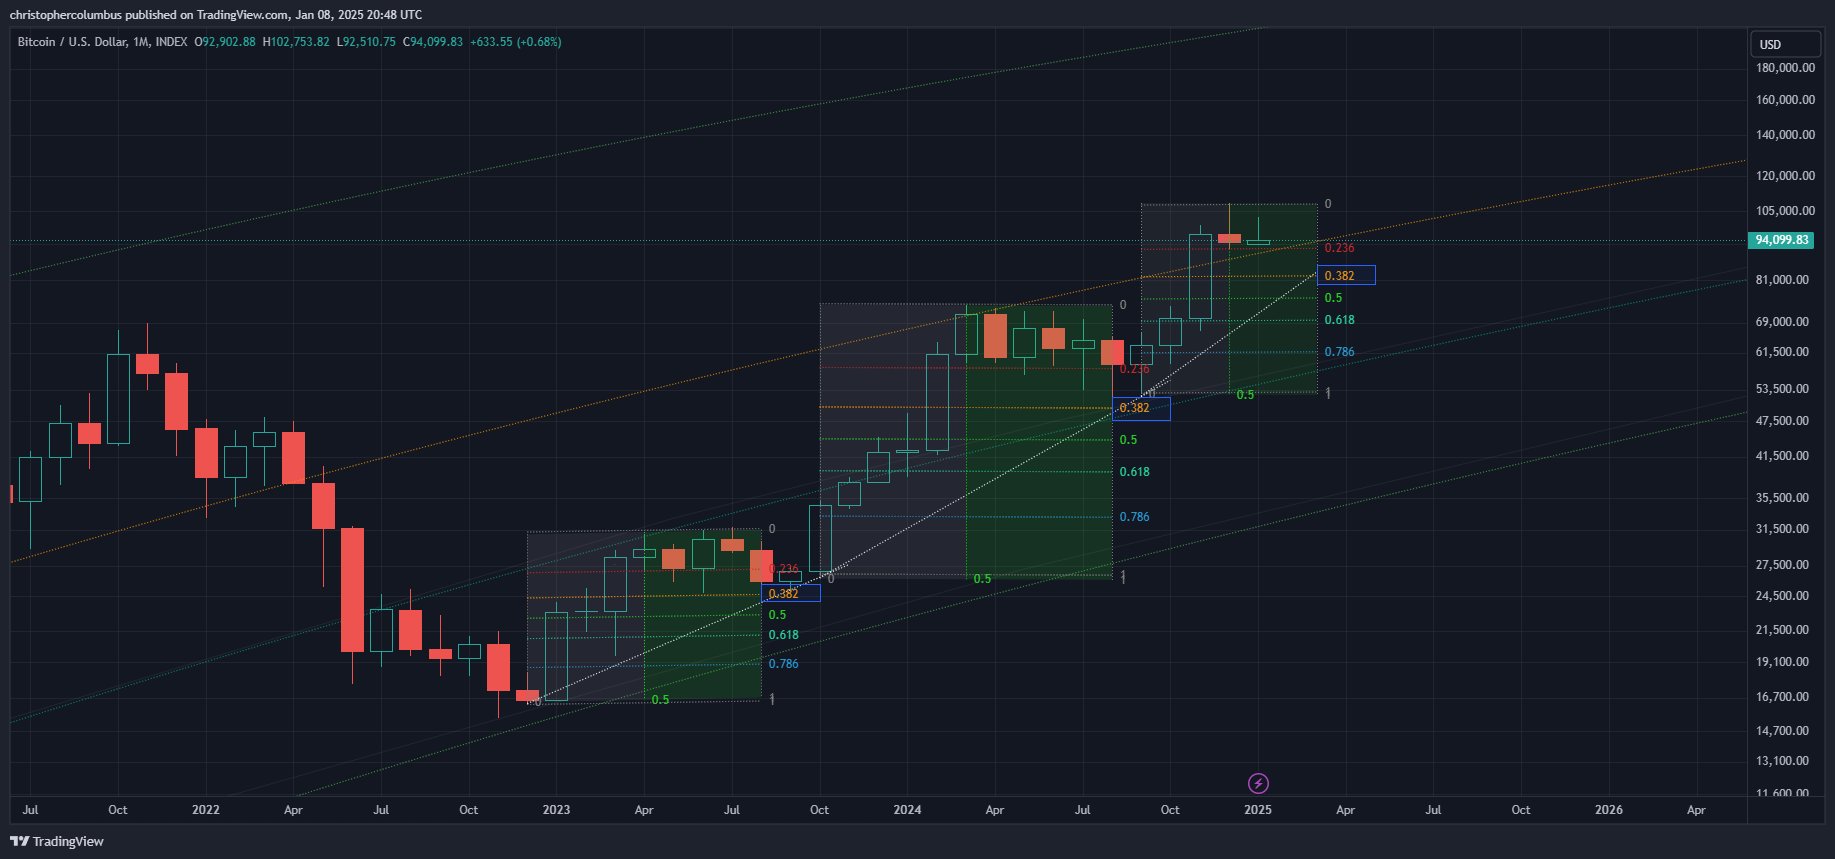Click the tall green November 2024 candle
Viewport: 1835px width, 859px height.
point(1200,277)
